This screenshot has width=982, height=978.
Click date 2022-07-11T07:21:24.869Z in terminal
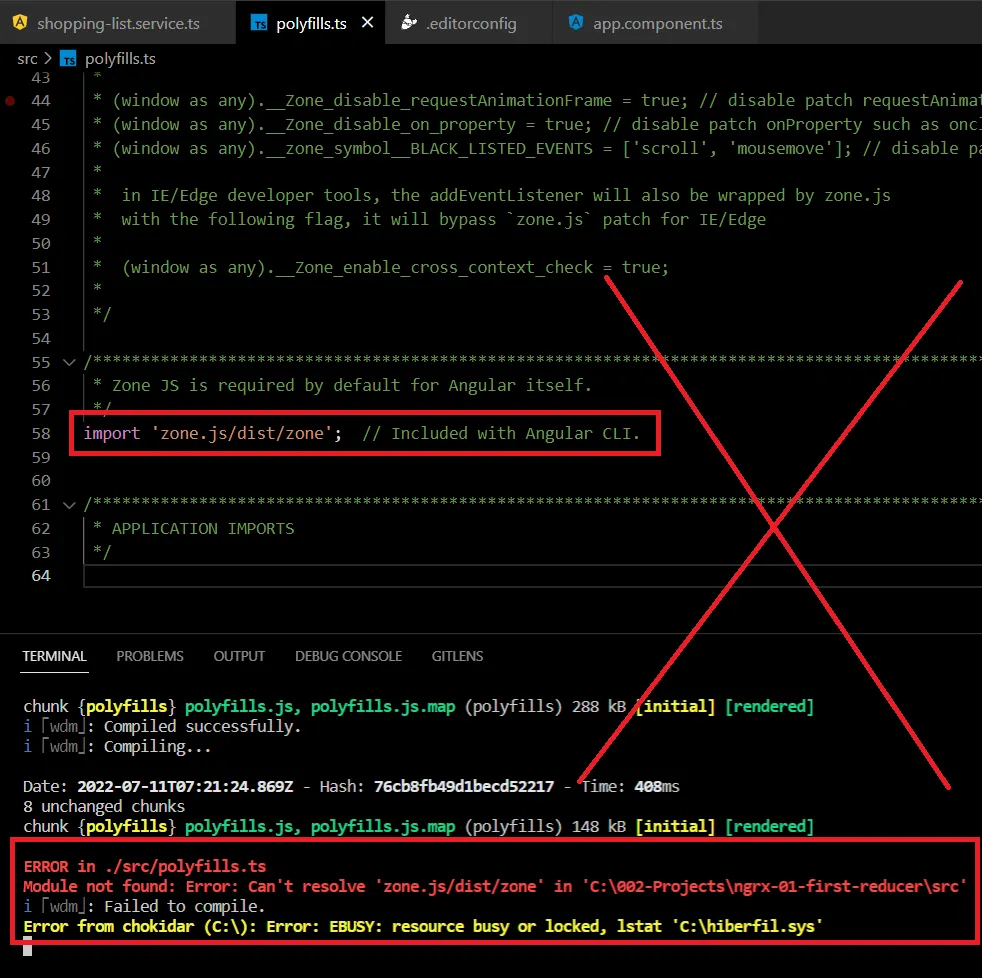tap(185, 786)
